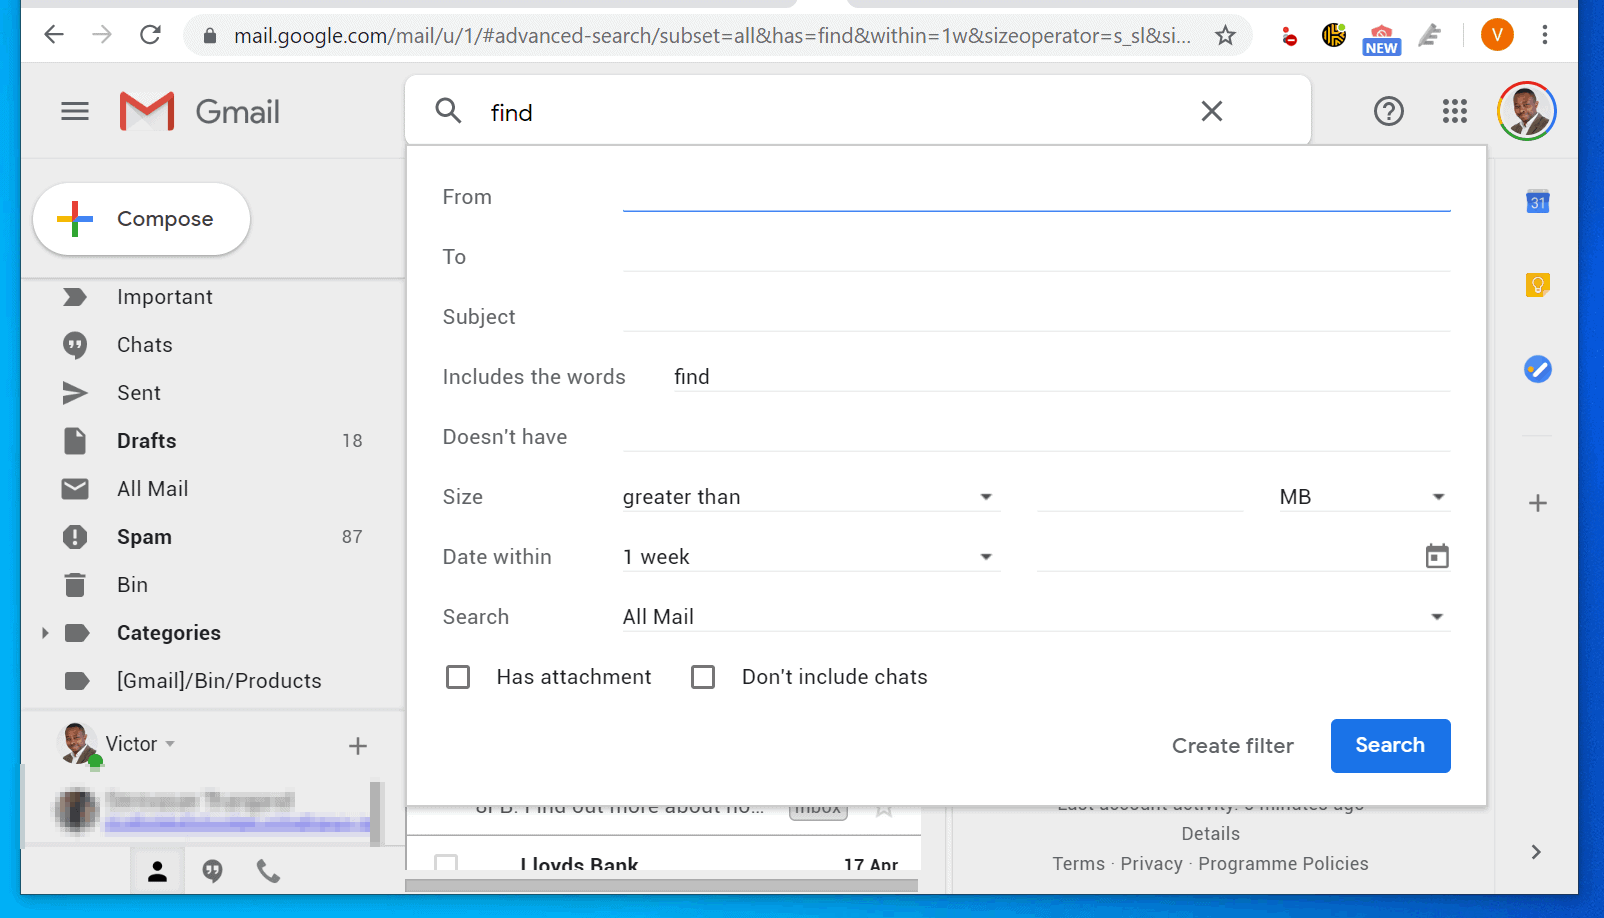The image size is (1604, 918).
Task: Open Google Keep from the right sidebar
Action: [1537, 285]
